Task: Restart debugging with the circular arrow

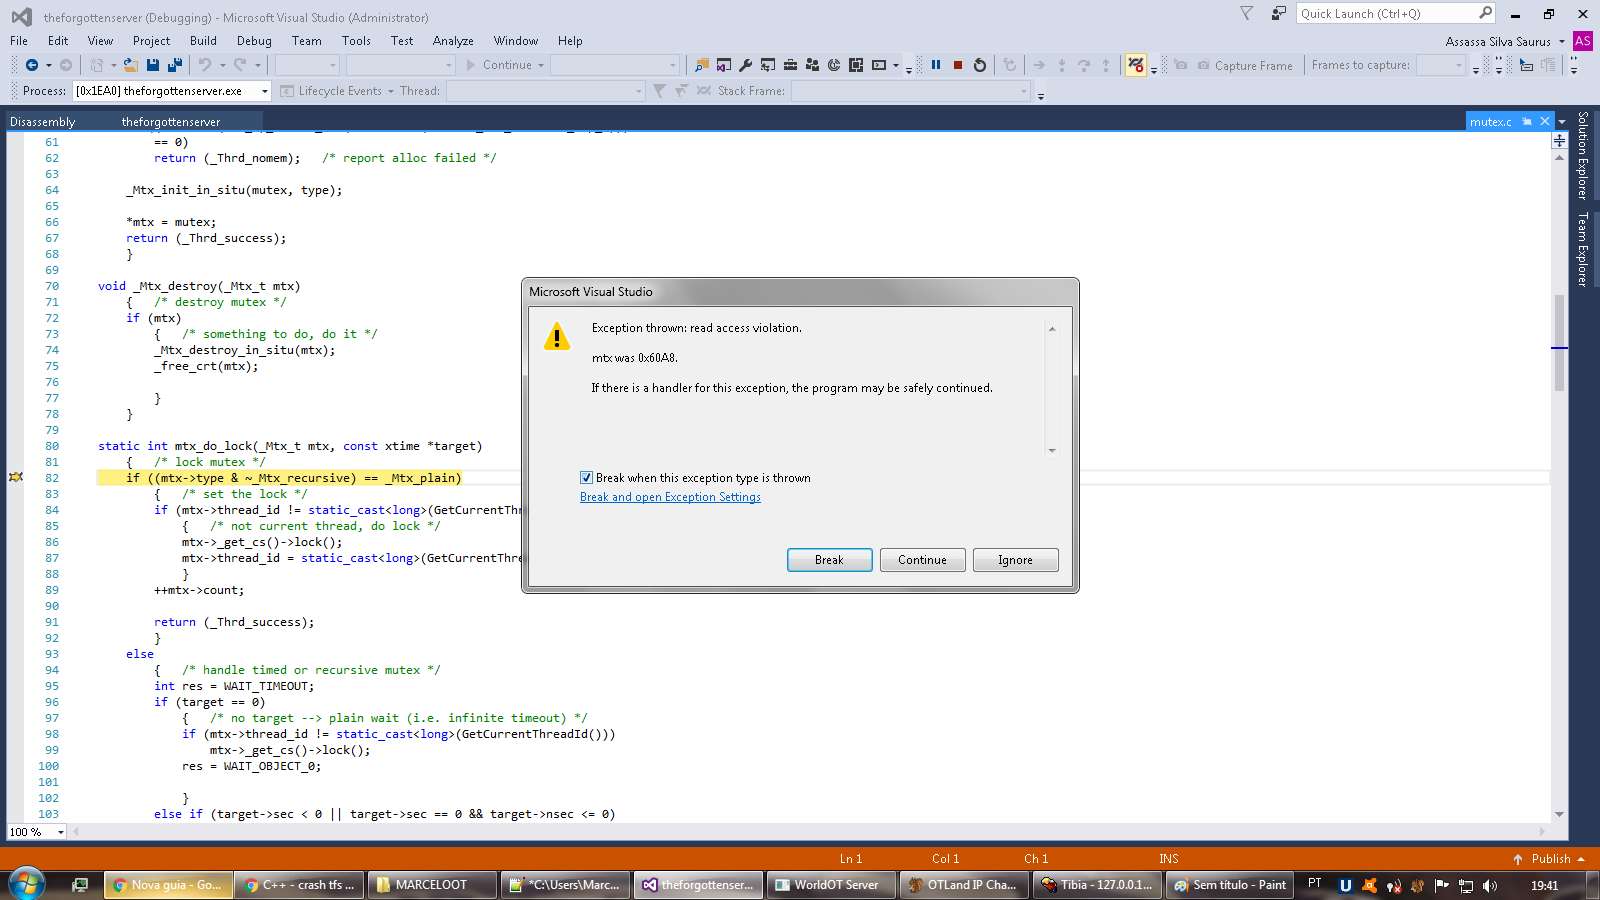Action: [x=980, y=65]
